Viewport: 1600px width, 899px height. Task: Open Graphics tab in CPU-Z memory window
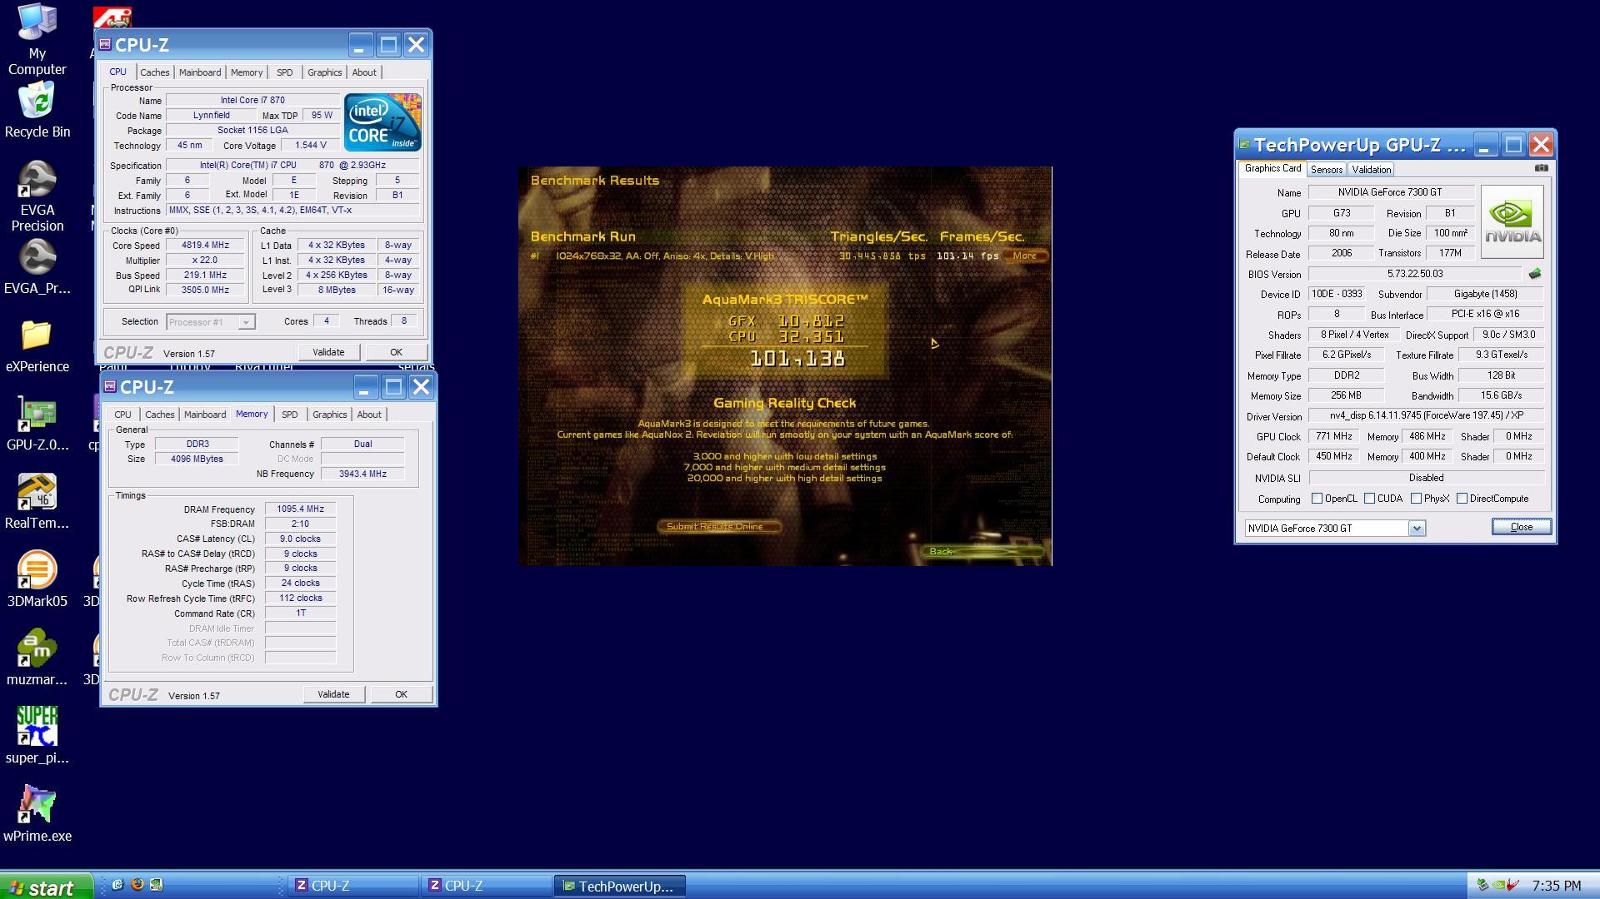pos(330,414)
